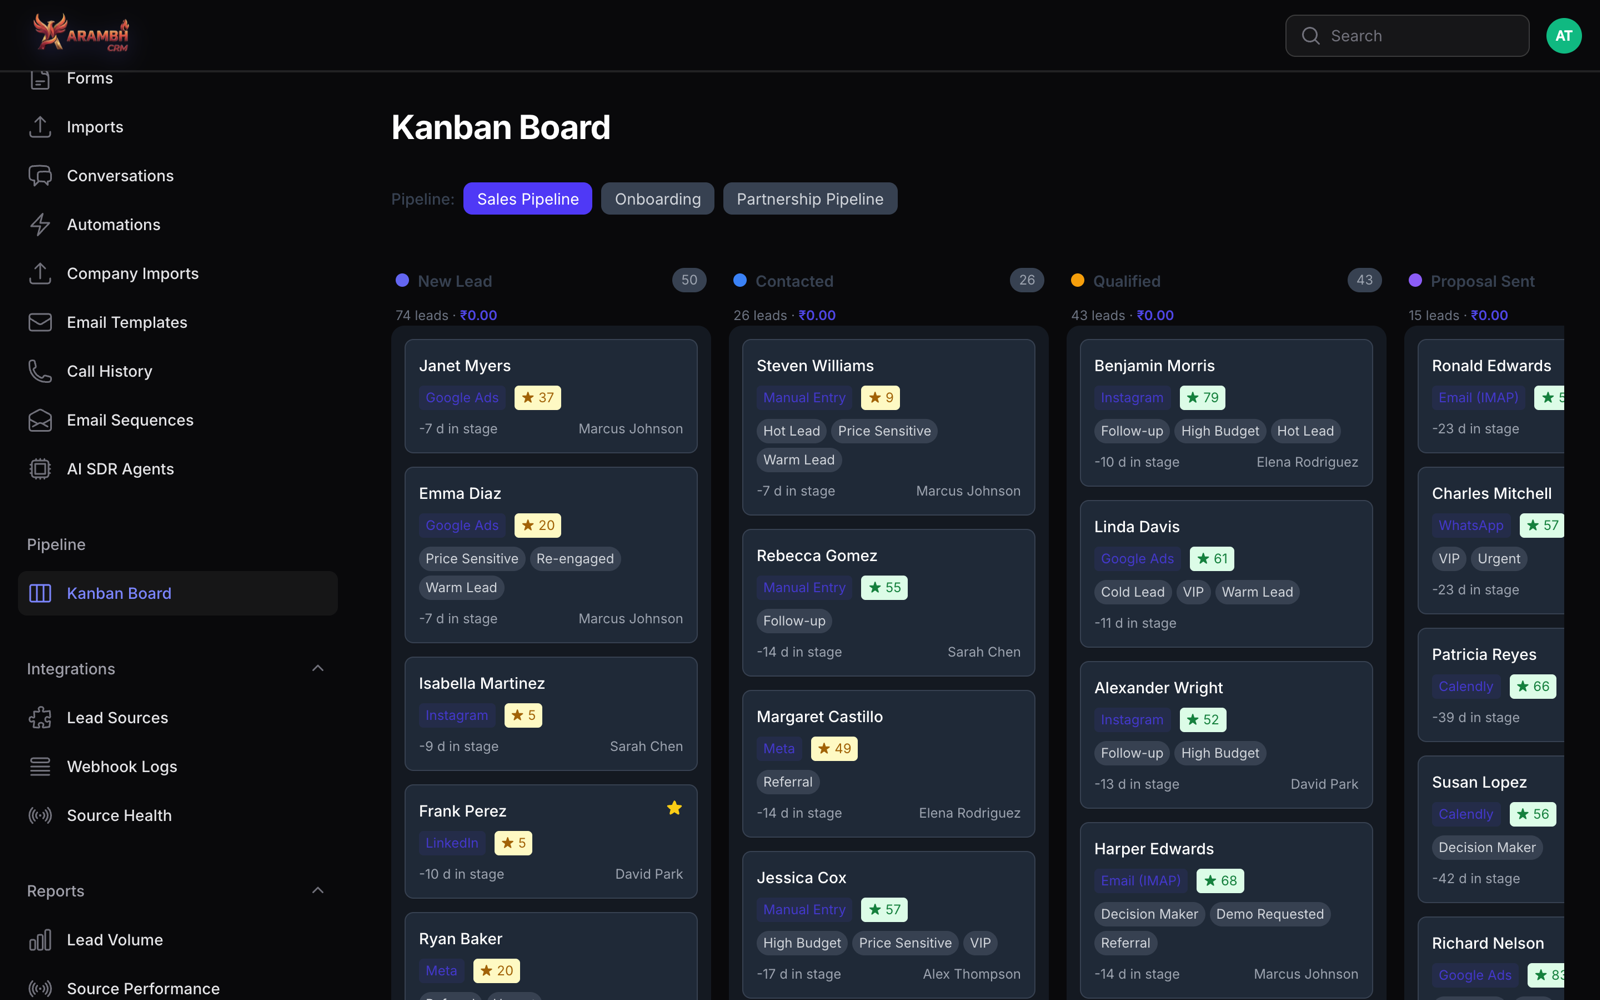The width and height of the screenshot is (1600, 1000).
Task: Open Benjamin Morris lead card
Action: (x=1226, y=413)
